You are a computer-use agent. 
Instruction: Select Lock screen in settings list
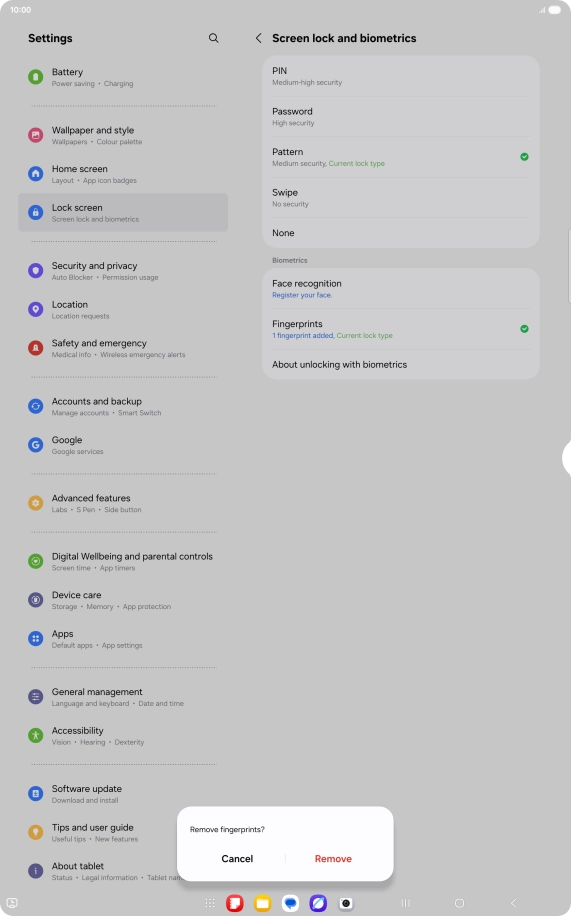point(123,213)
